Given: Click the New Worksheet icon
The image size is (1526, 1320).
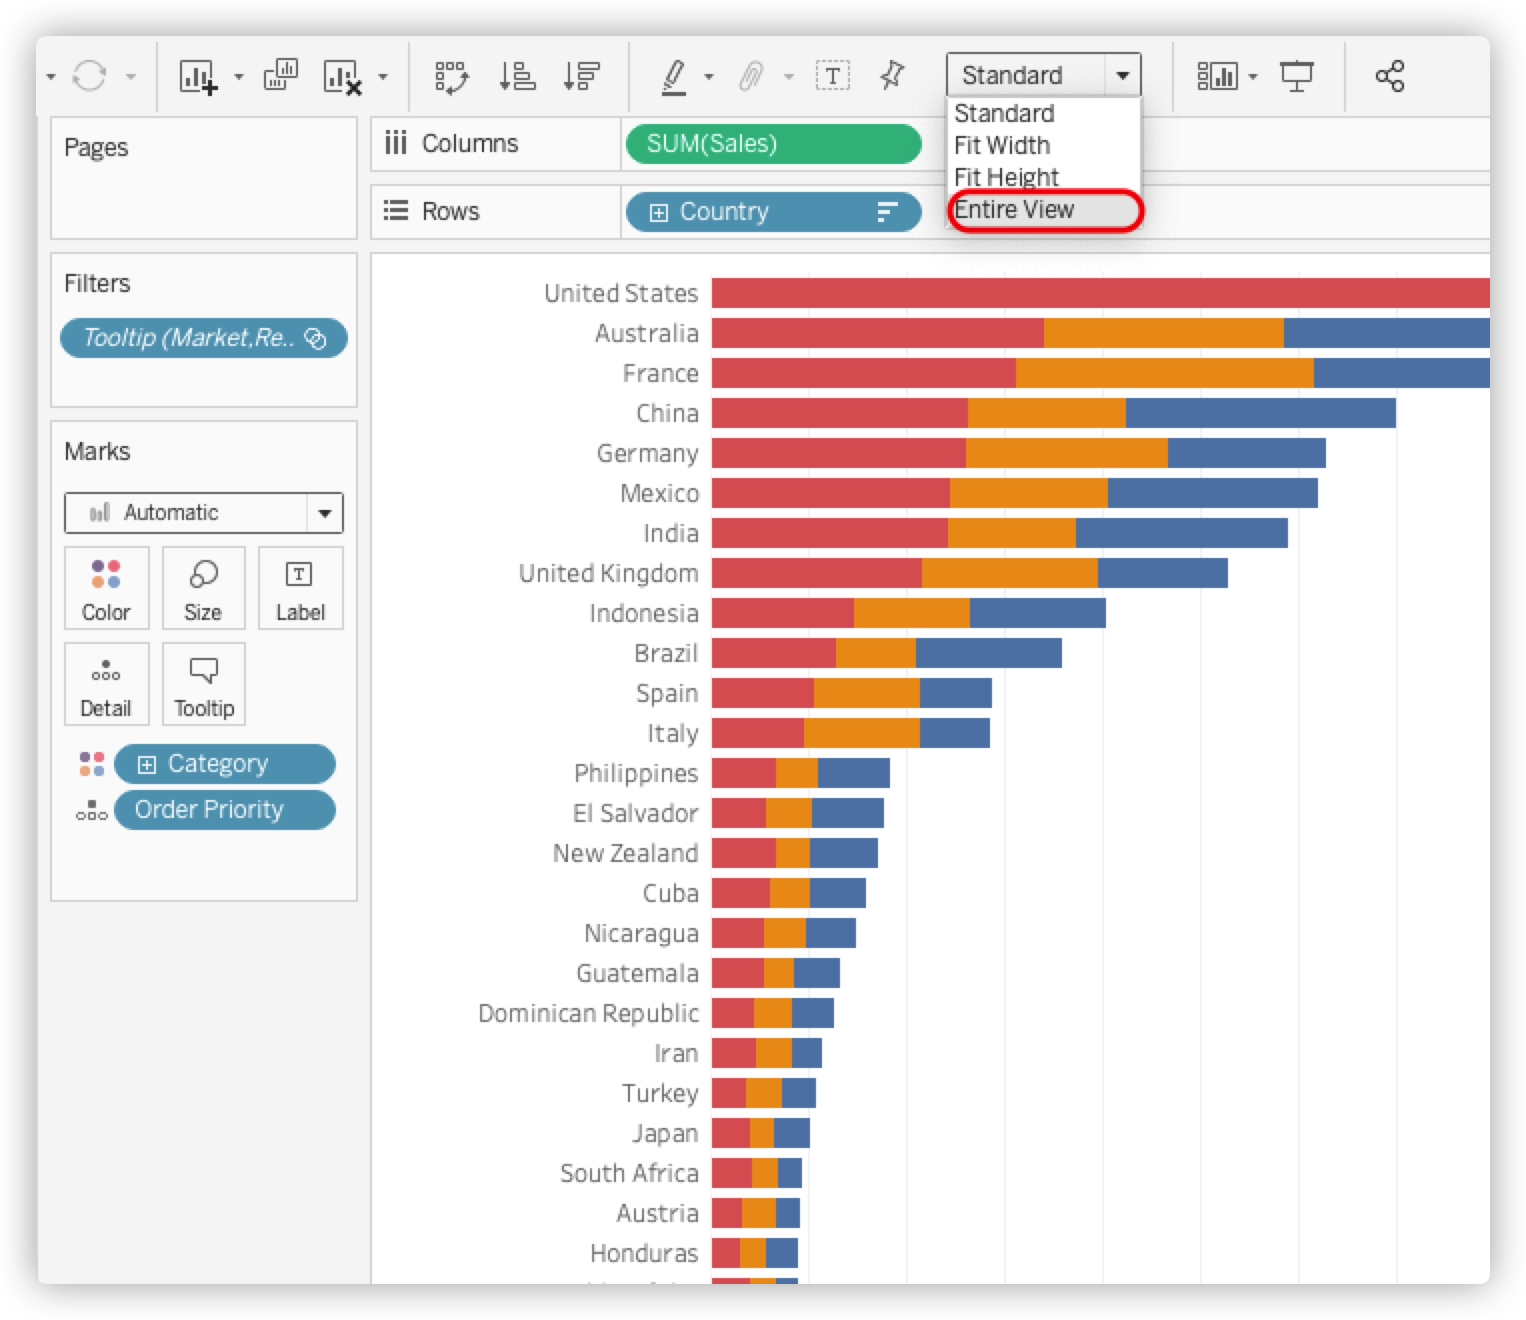Looking at the screenshot, I should 197,76.
